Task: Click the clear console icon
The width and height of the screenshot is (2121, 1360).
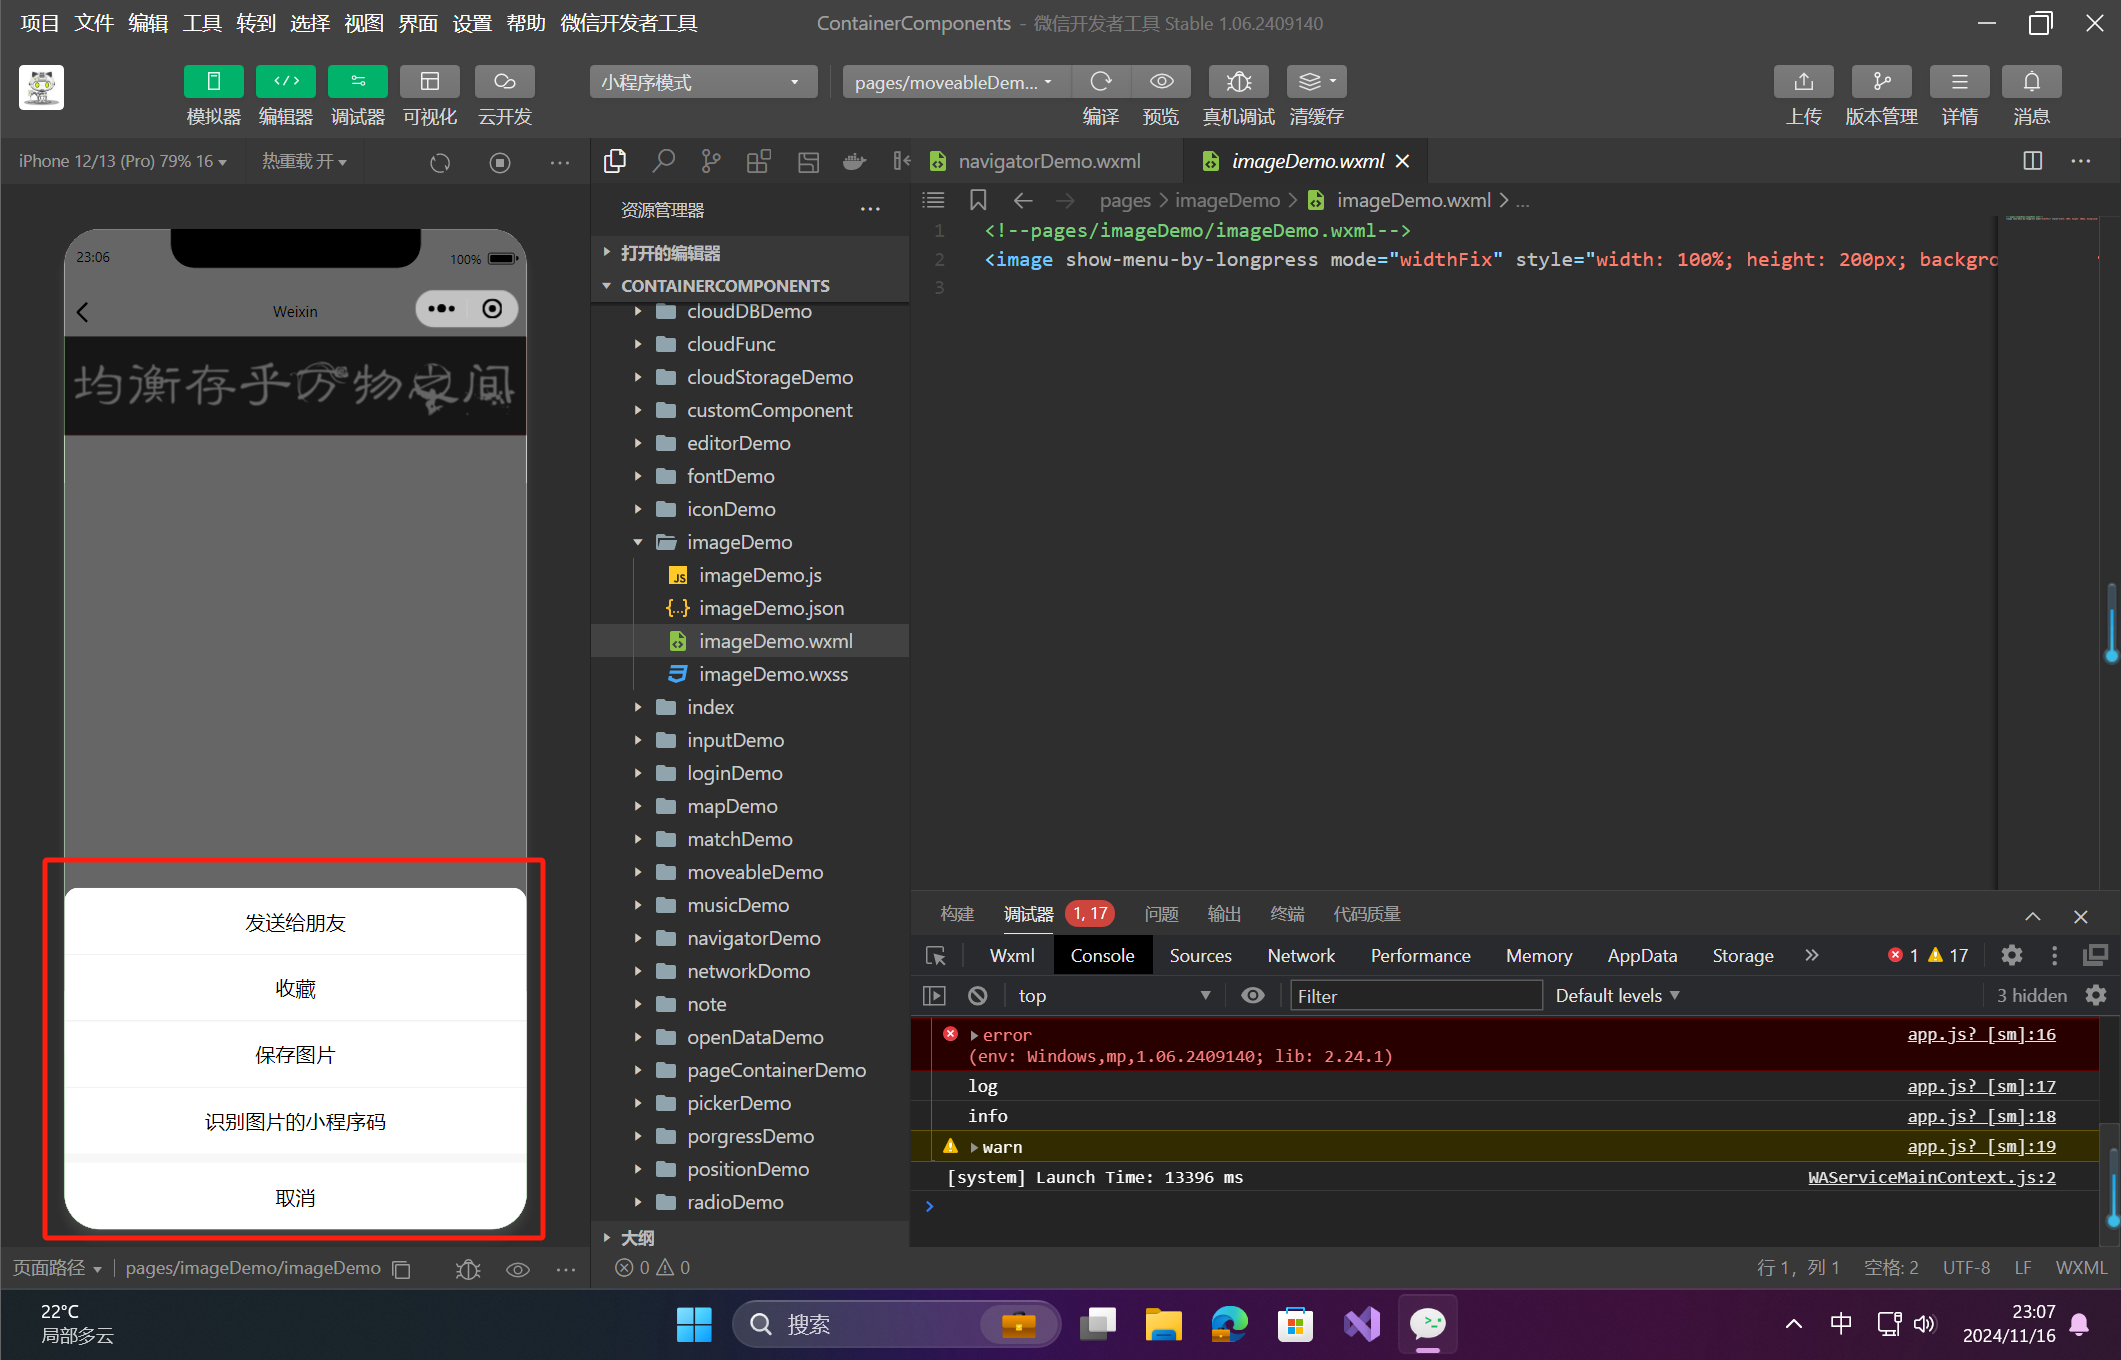Action: click(978, 996)
